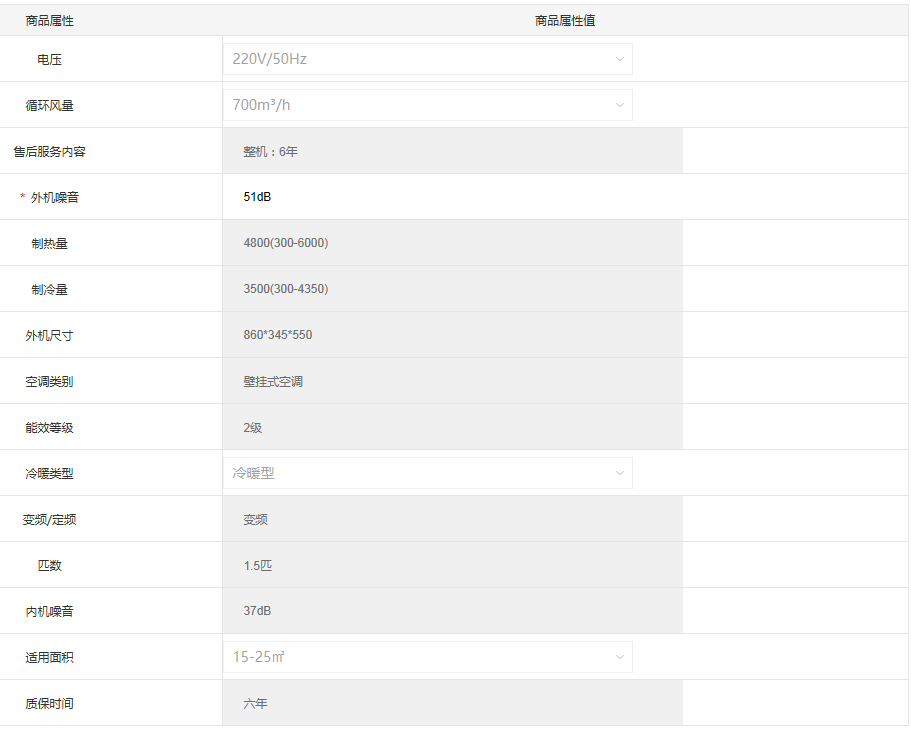This screenshot has height=736, width=911.
Task: Click the 商品属性 column header
Action: tap(50, 20)
